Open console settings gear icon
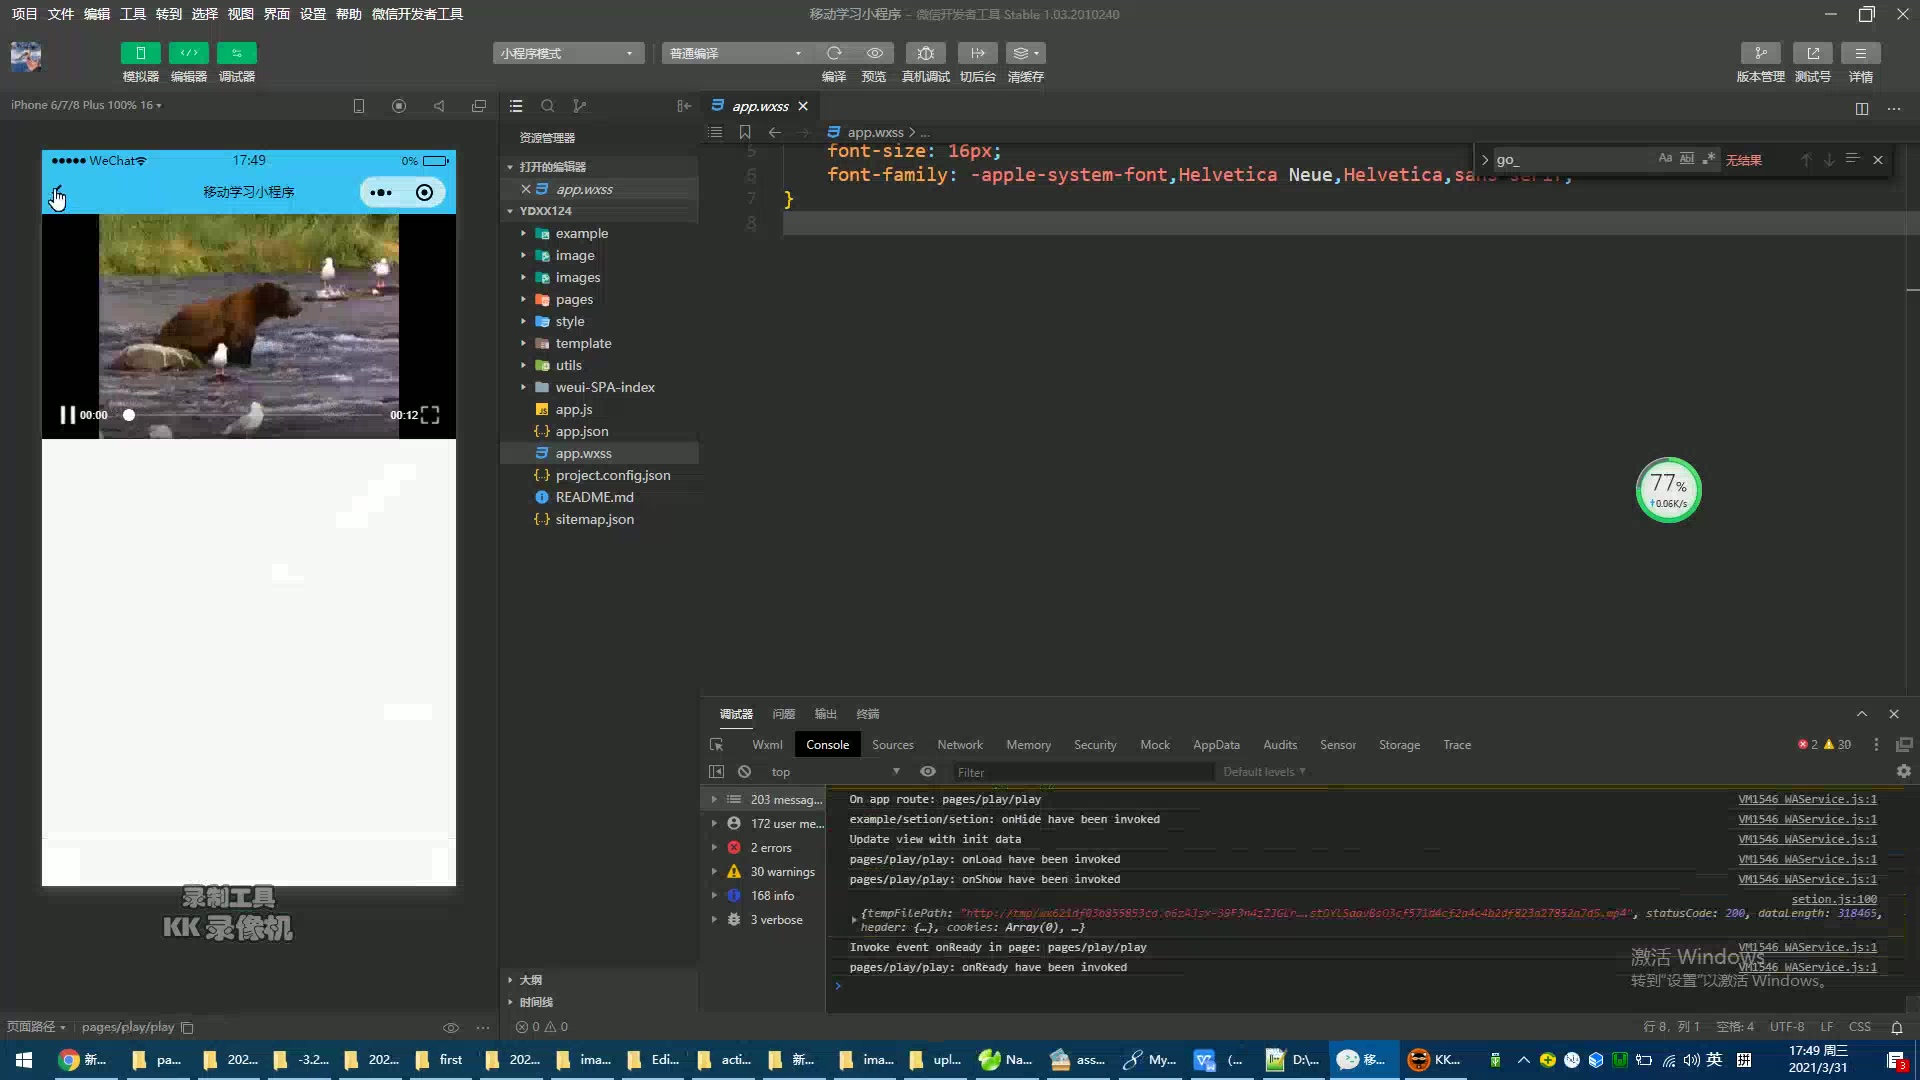This screenshot has height=1080, width=1920. point(1903,772)
